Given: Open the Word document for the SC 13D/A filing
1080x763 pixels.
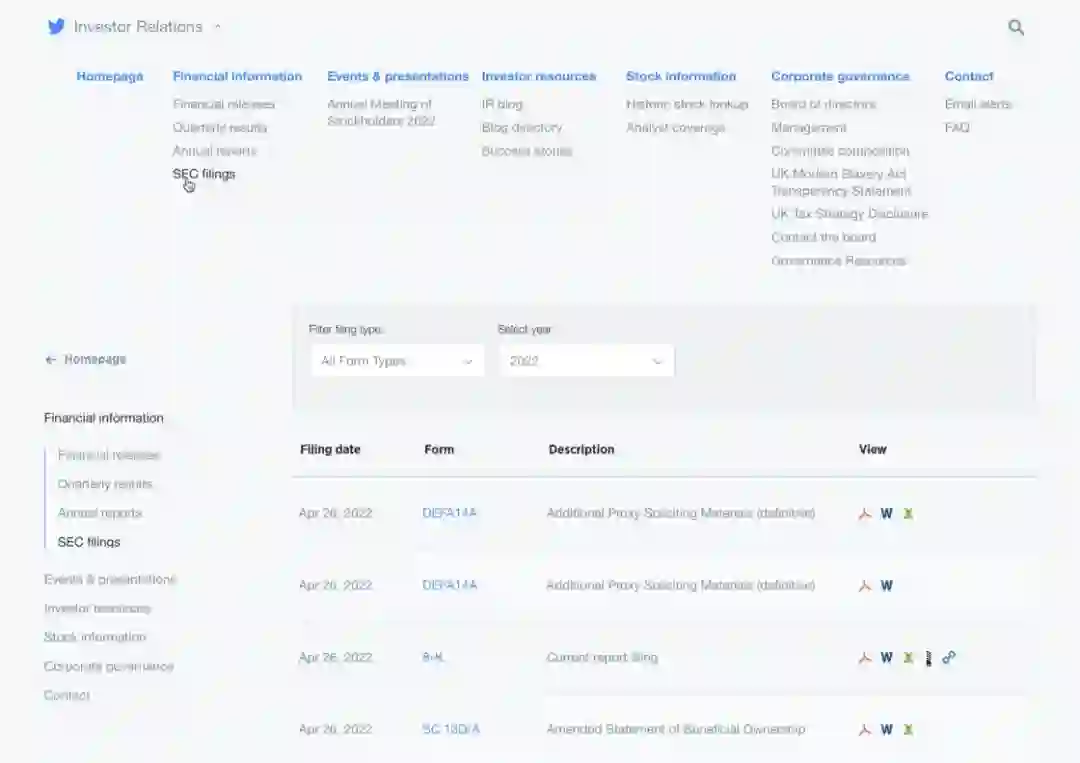Looking at the screenshot, I should click(886, 730).
